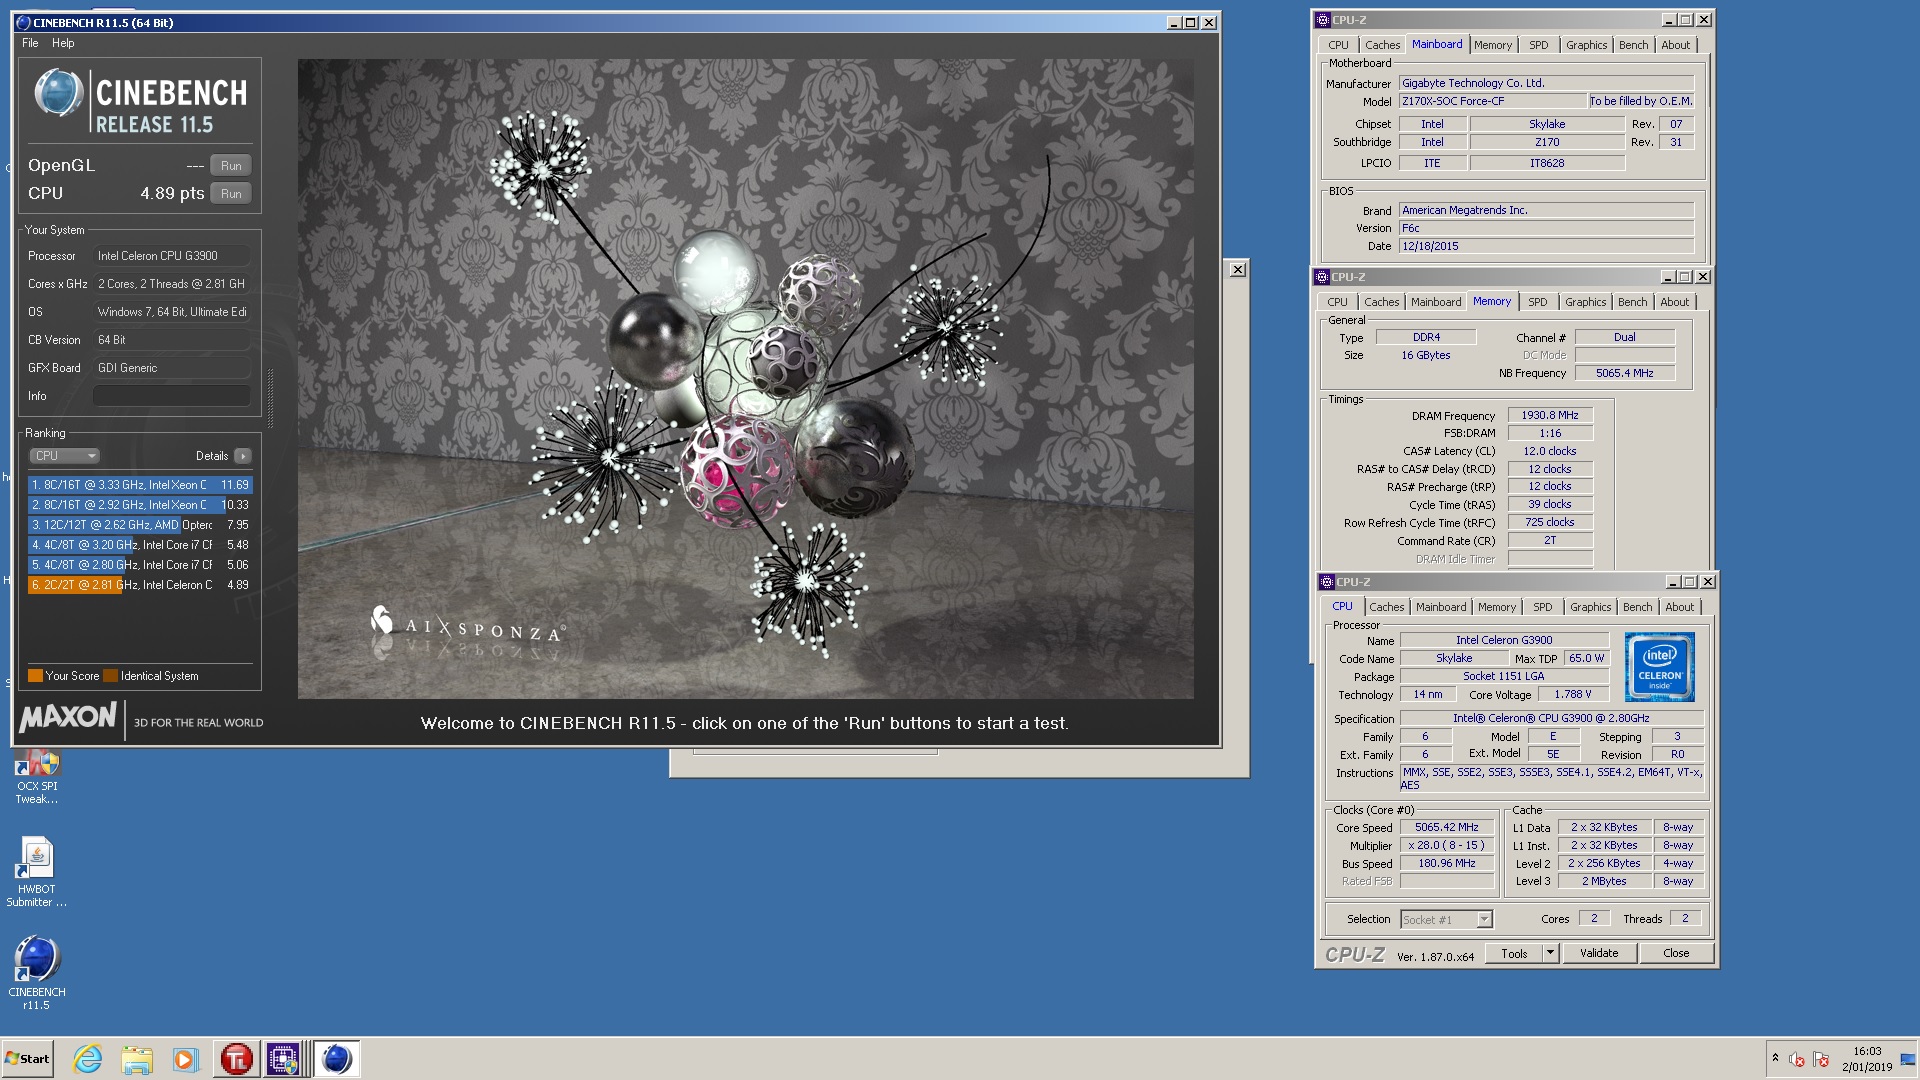Open Internet Explorer from the taskbar
This screenshot has height=1080, width=1920.
[x=88, y=1059]
